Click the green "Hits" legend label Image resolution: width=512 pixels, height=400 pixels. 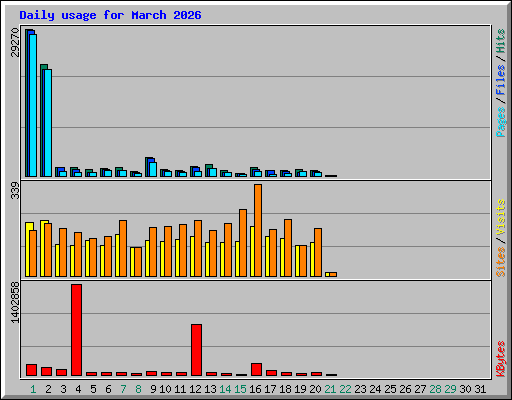(501, 41)
